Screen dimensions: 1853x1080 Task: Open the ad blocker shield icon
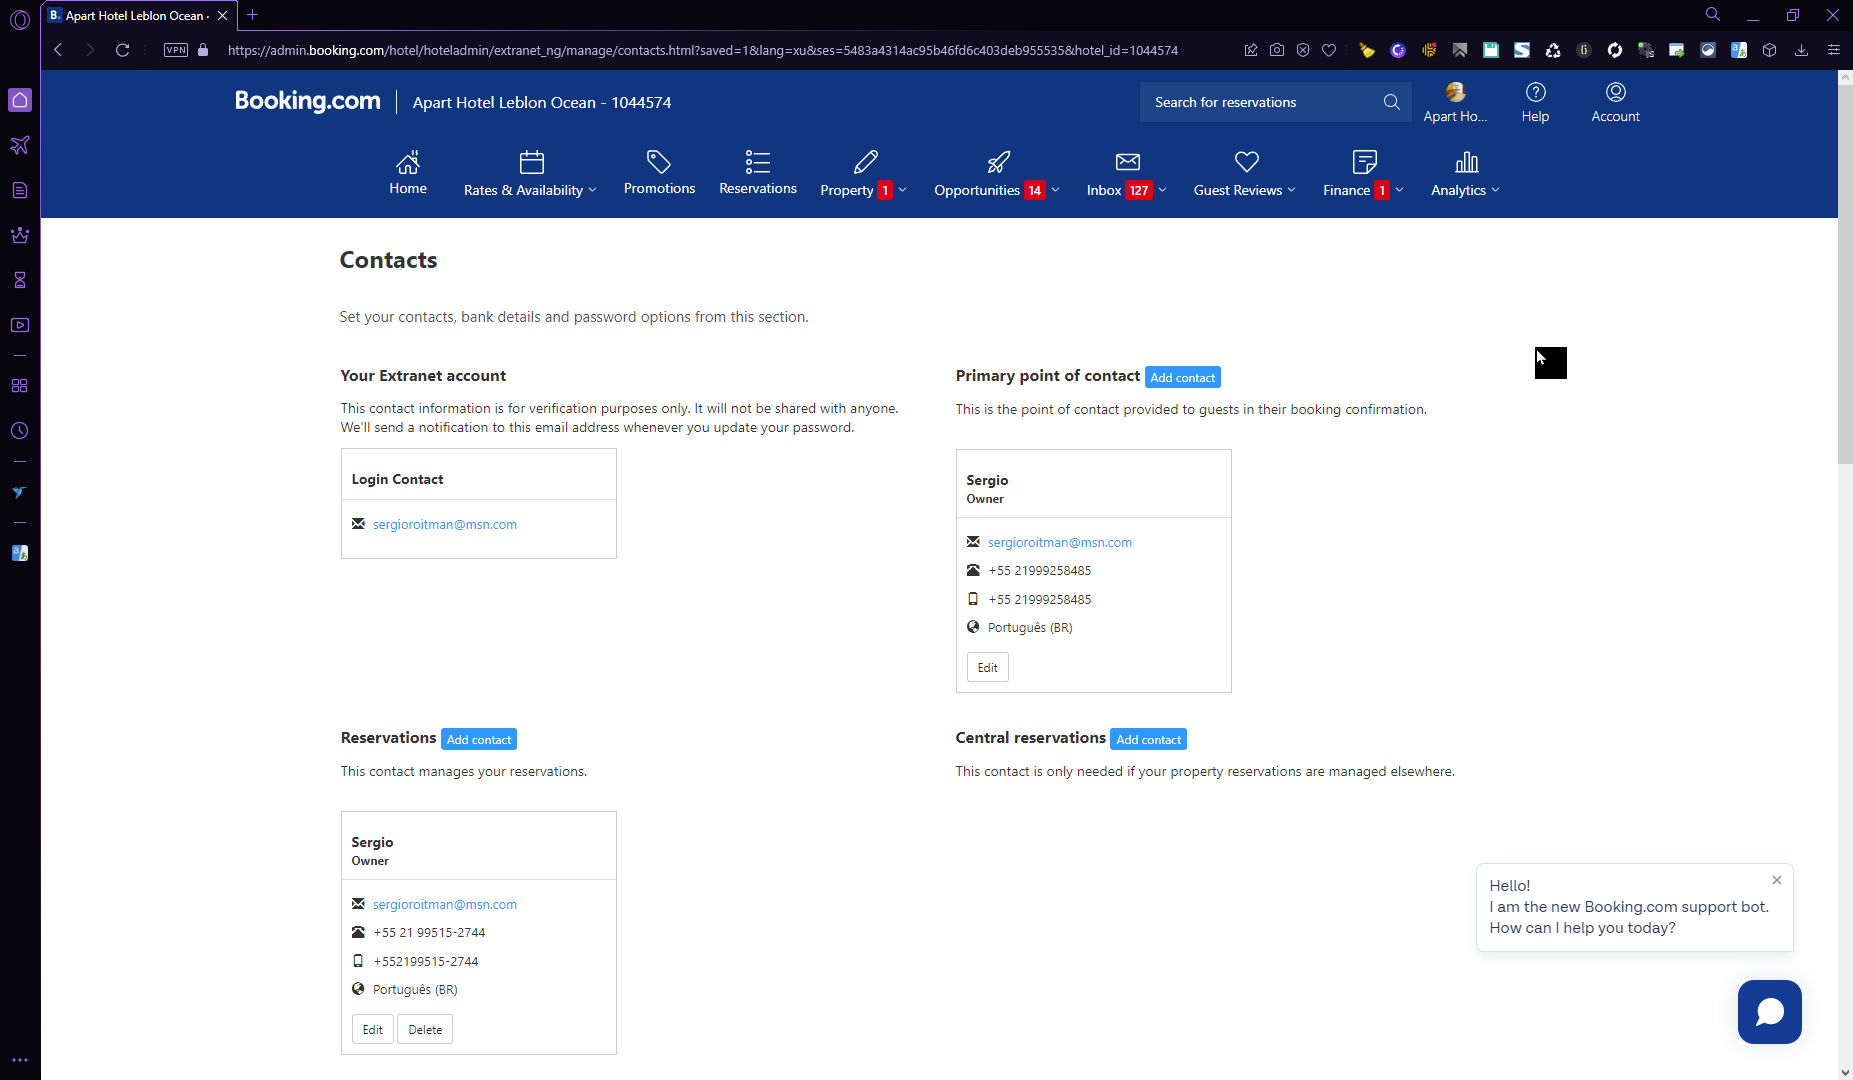1303,50
